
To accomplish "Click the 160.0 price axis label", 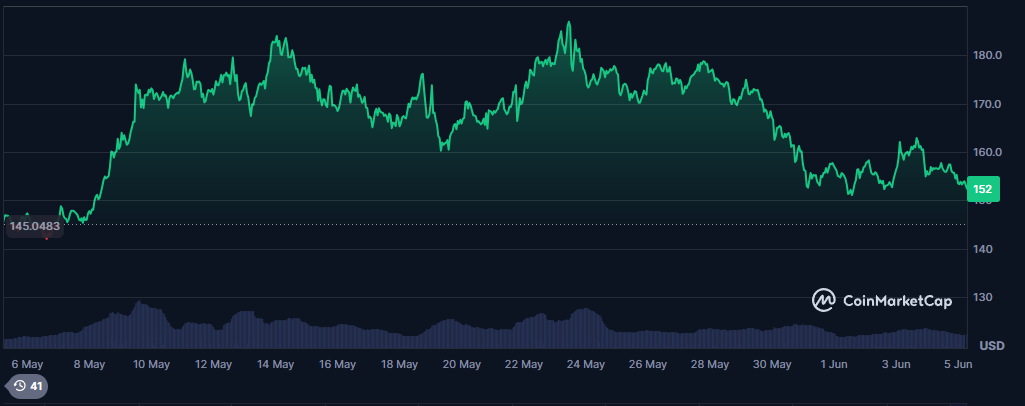I will click(988, 152).
